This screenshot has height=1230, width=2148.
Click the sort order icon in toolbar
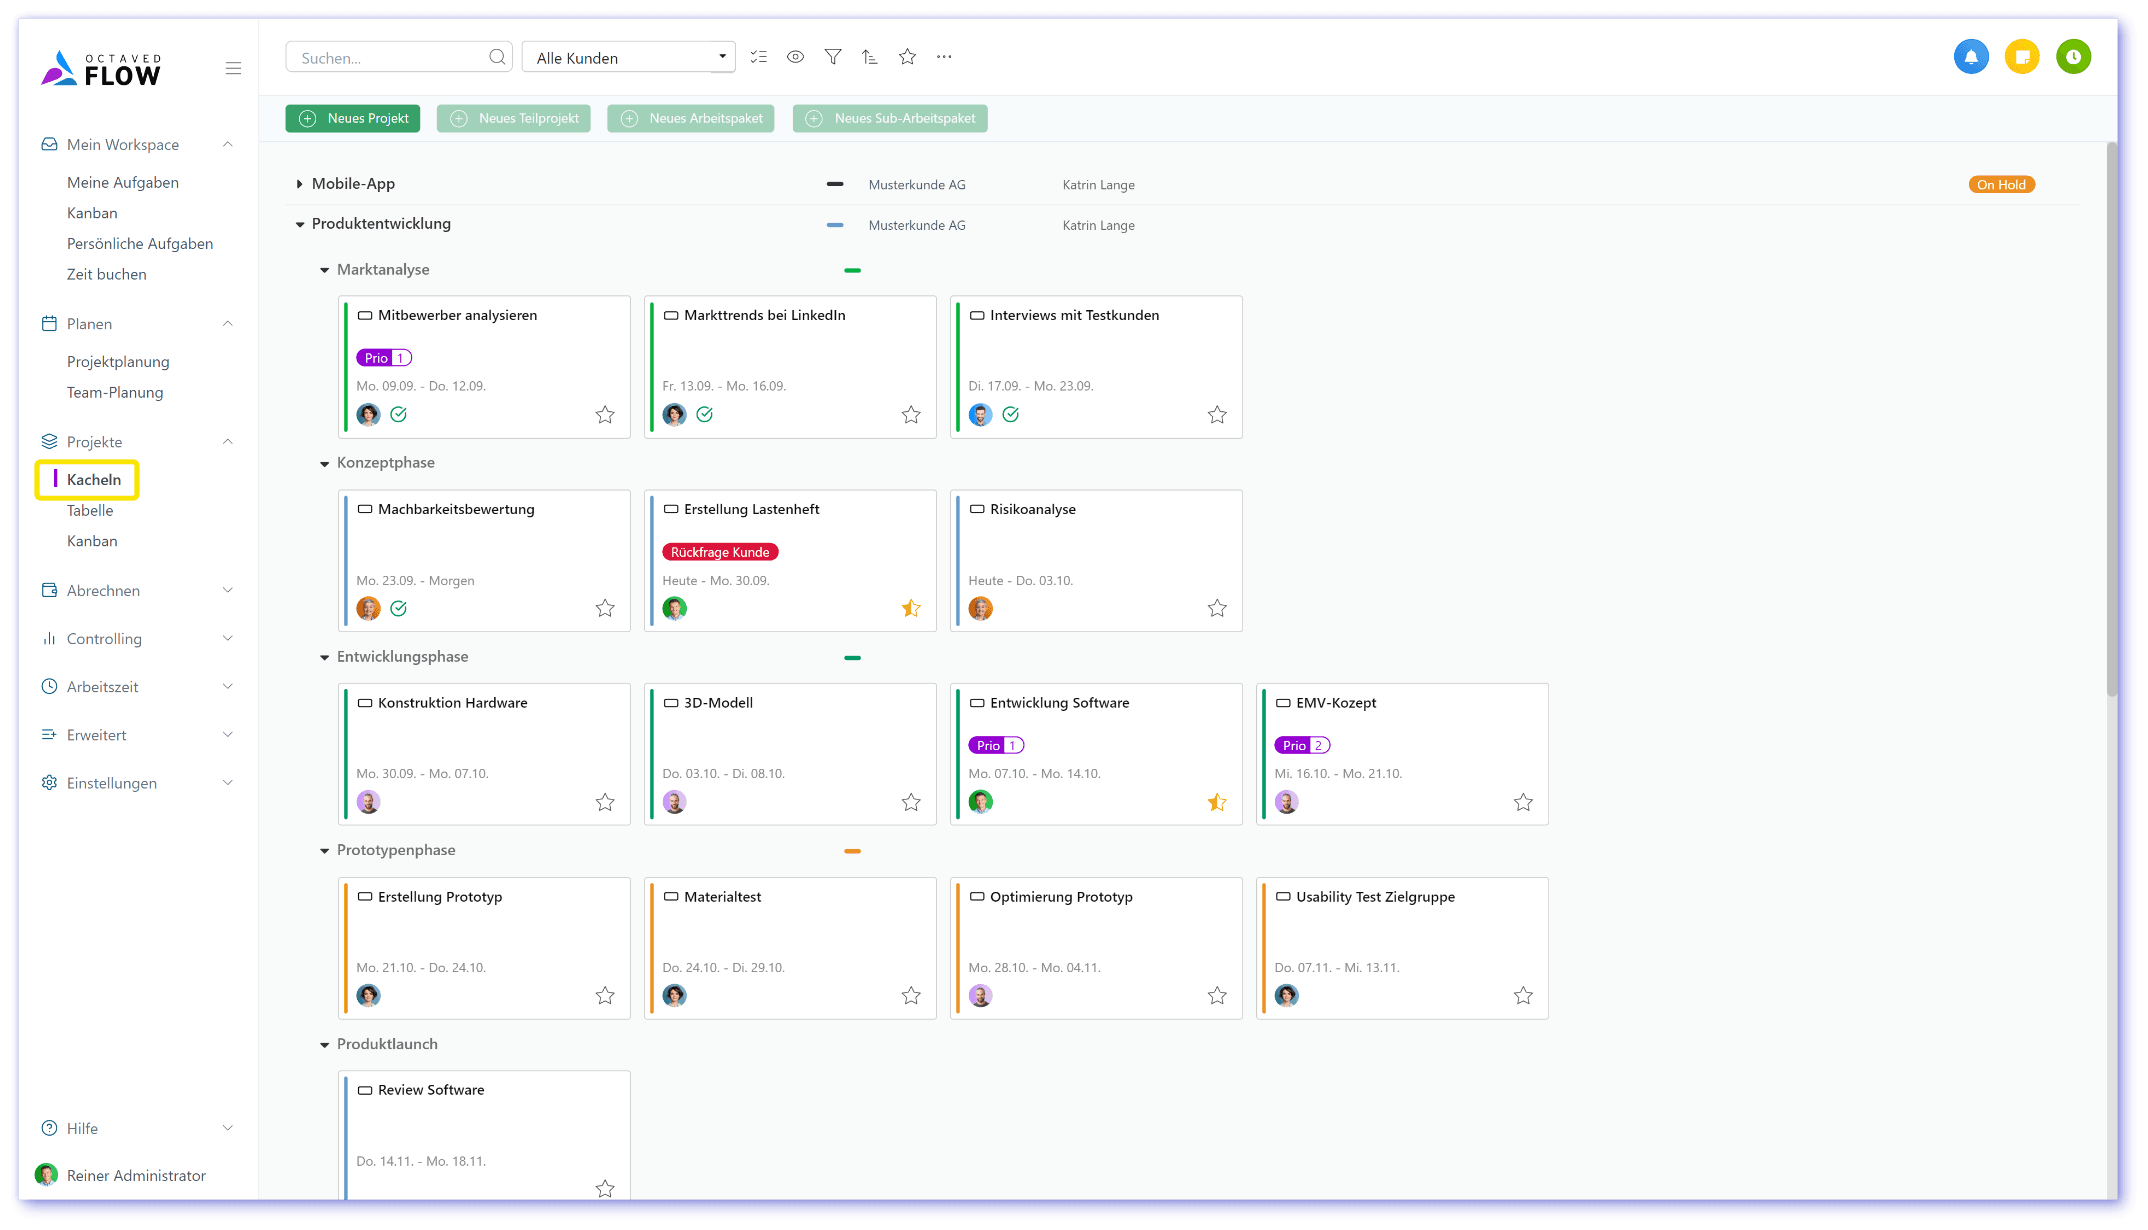(870, 57)
